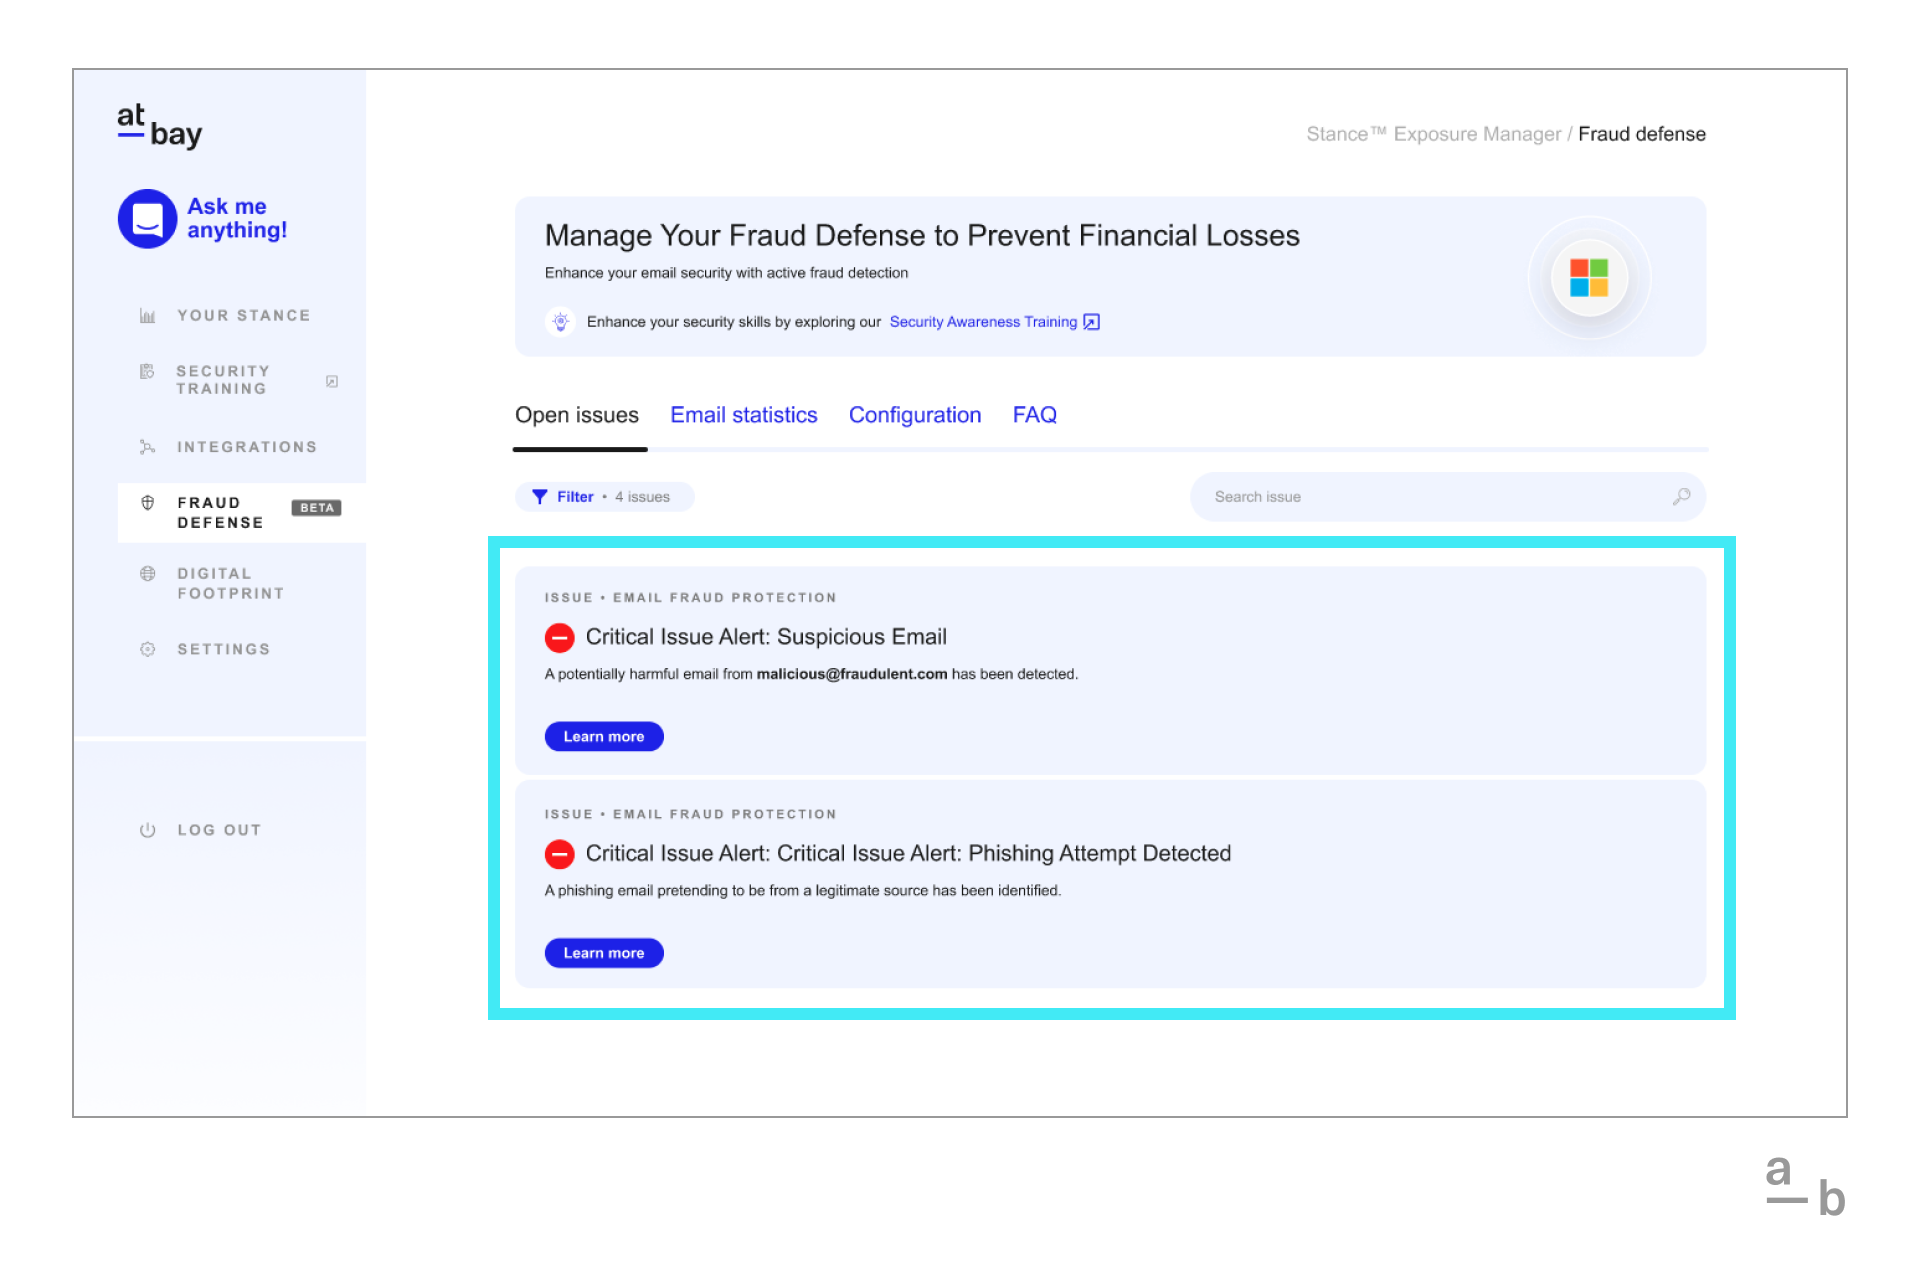
Task: Click the Search issue input field
Action: [1447, 497]
